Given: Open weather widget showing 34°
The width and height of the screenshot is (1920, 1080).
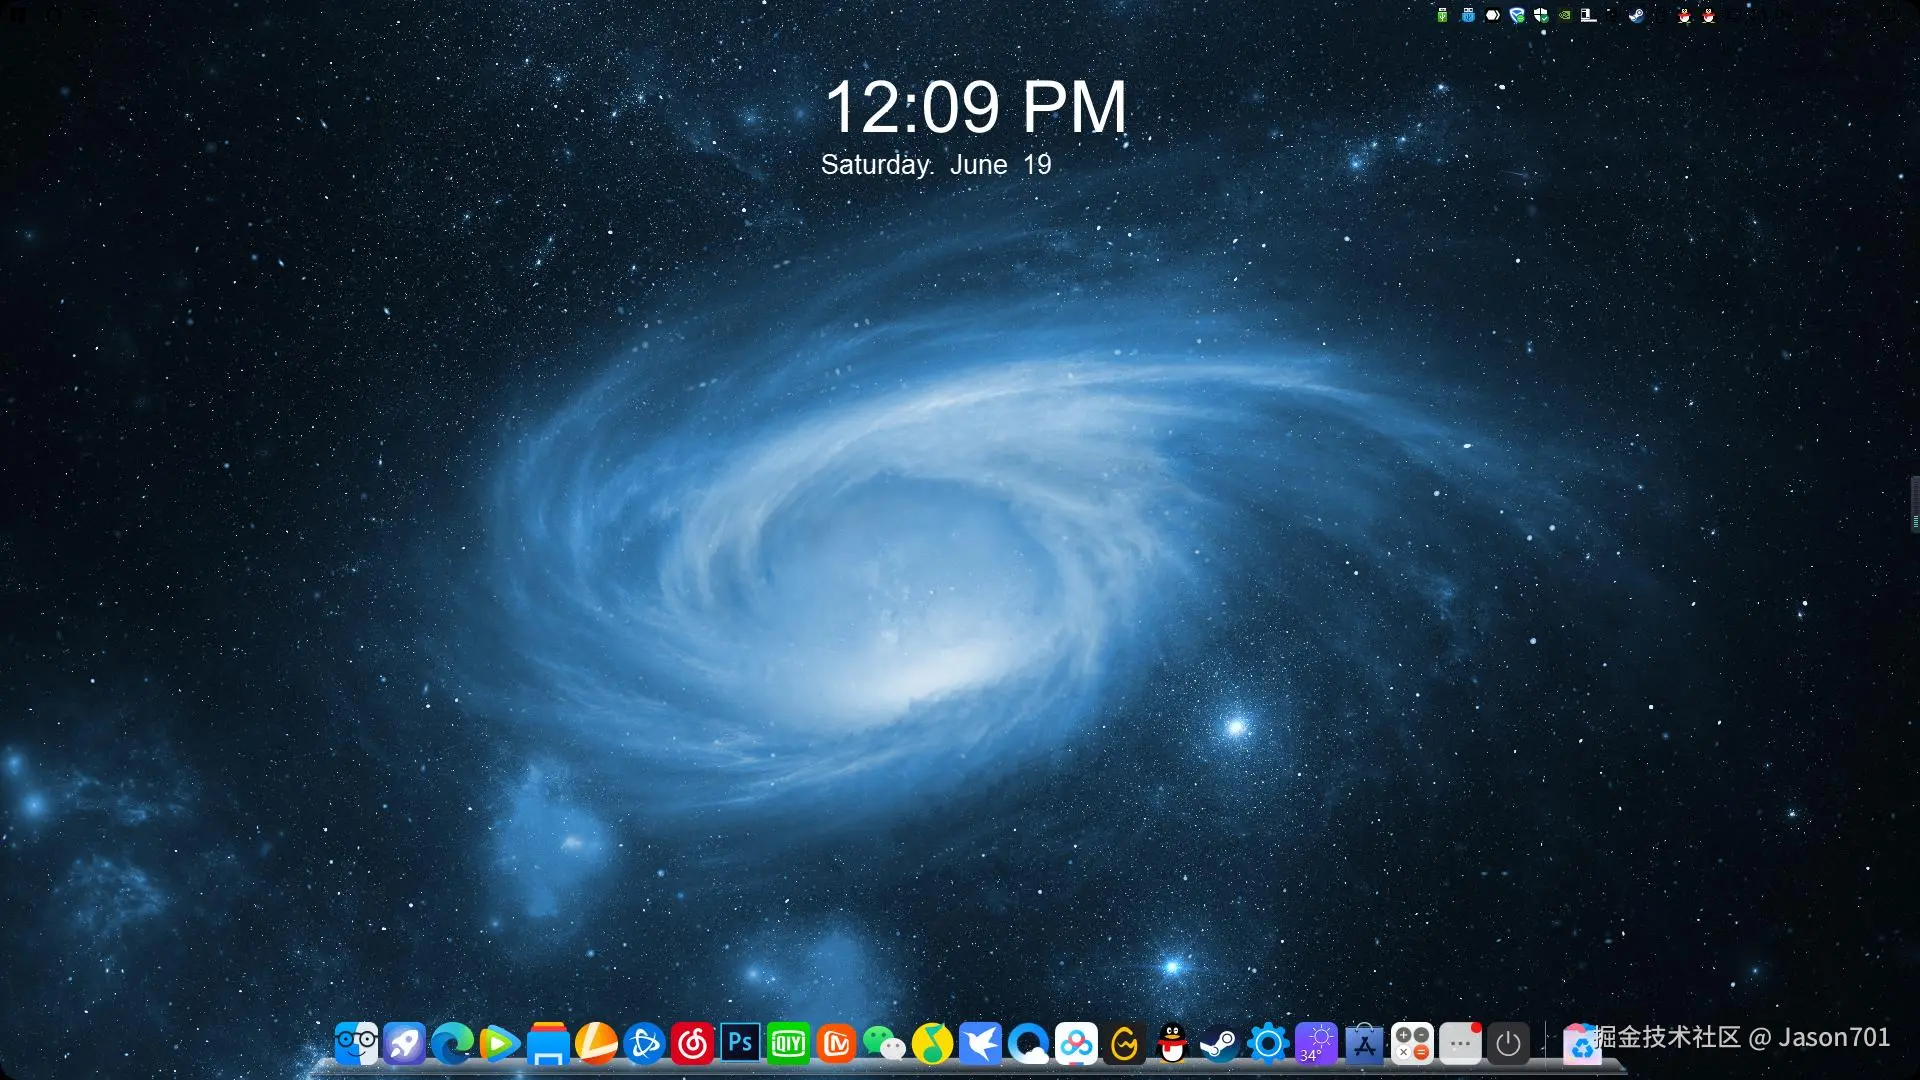Looking at the screenshot, I should (1316, 1044).
